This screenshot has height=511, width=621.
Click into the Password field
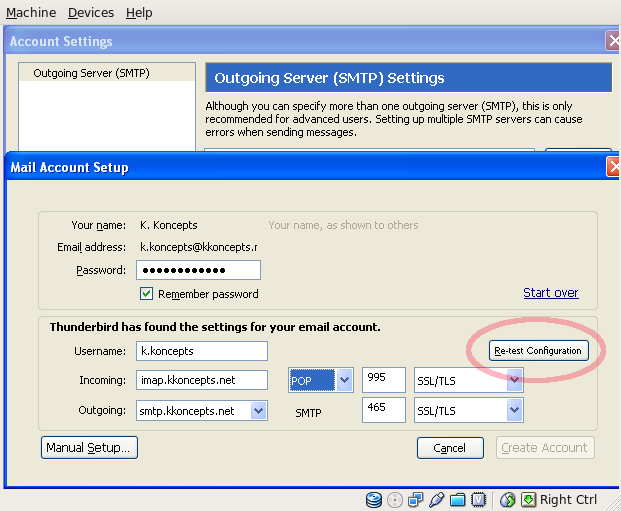pyautogui.click(x=197, y=270)
